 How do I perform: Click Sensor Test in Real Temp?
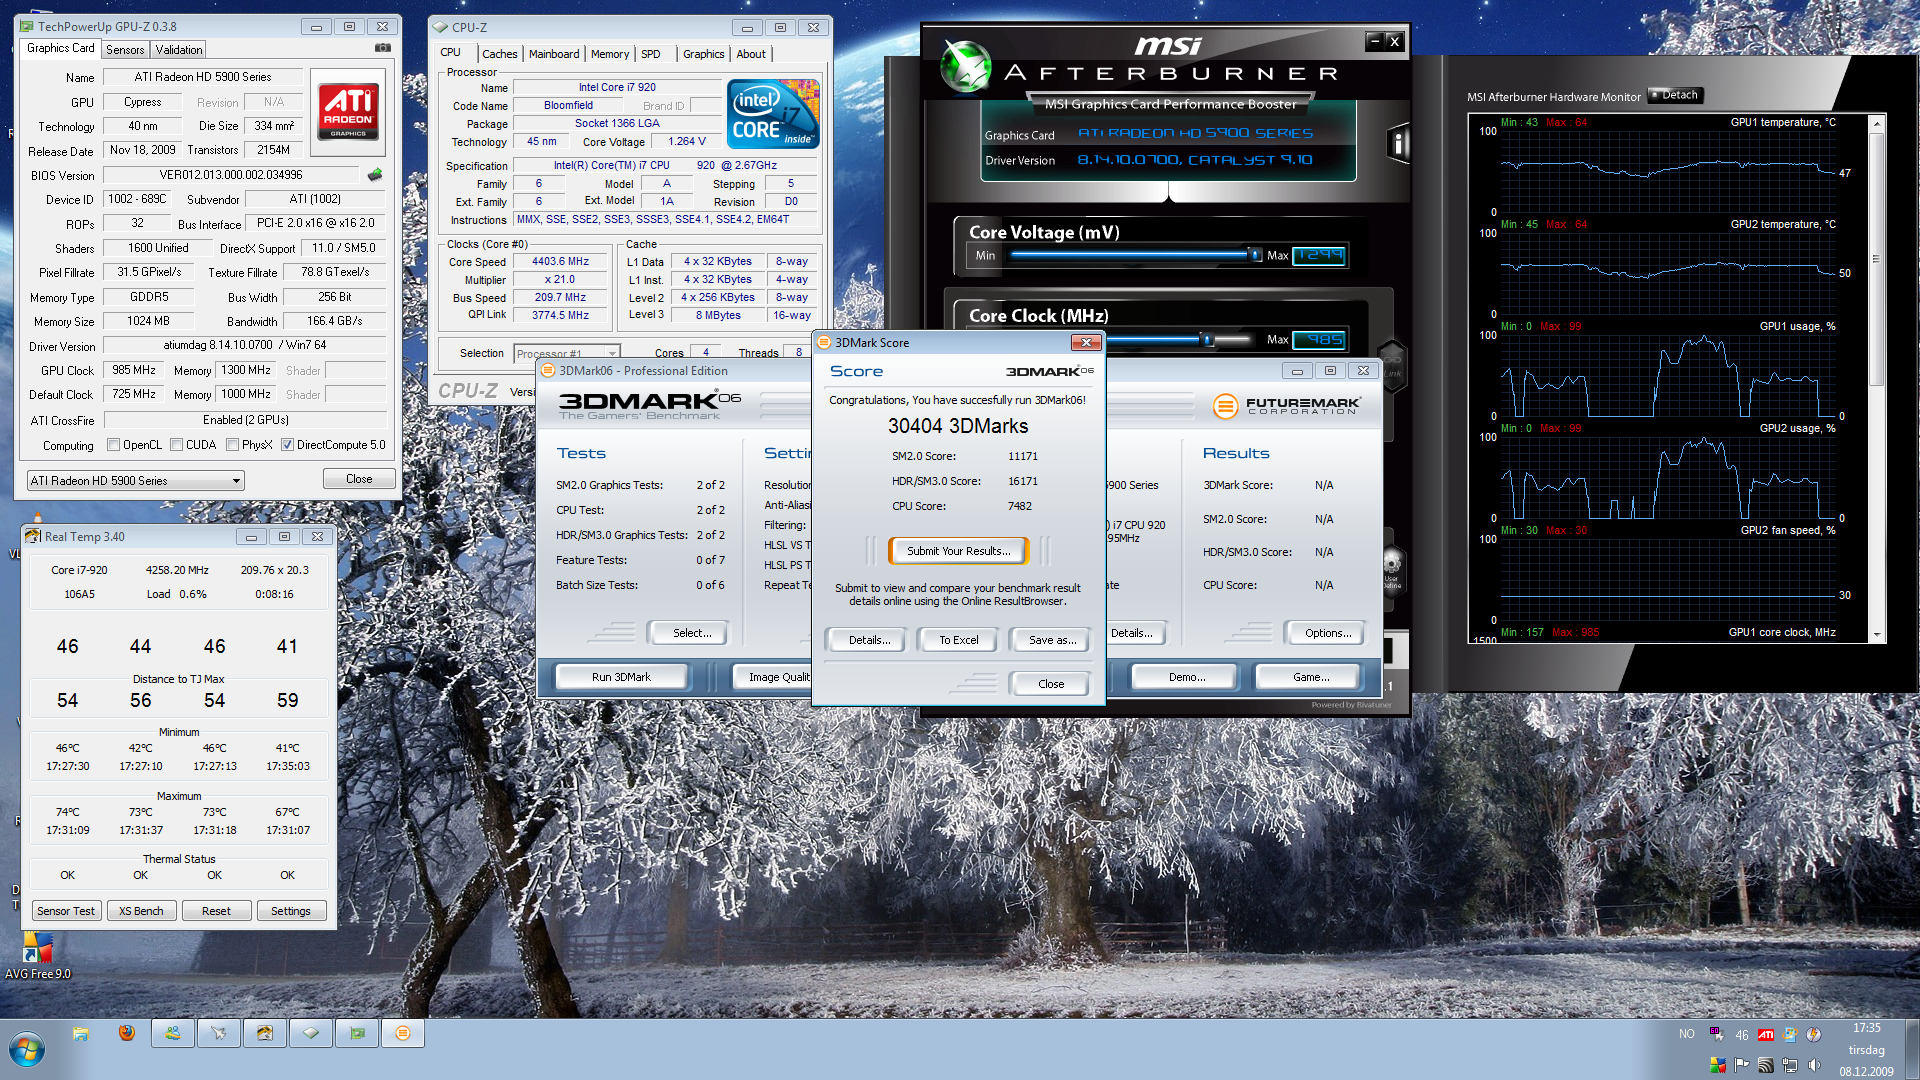point(66,911)
